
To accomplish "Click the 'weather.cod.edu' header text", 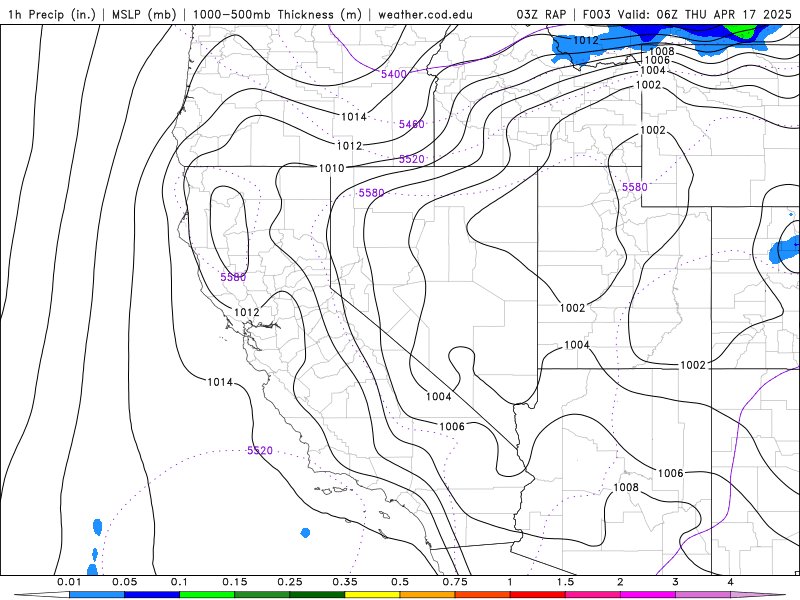I will (x=425, y=15).
